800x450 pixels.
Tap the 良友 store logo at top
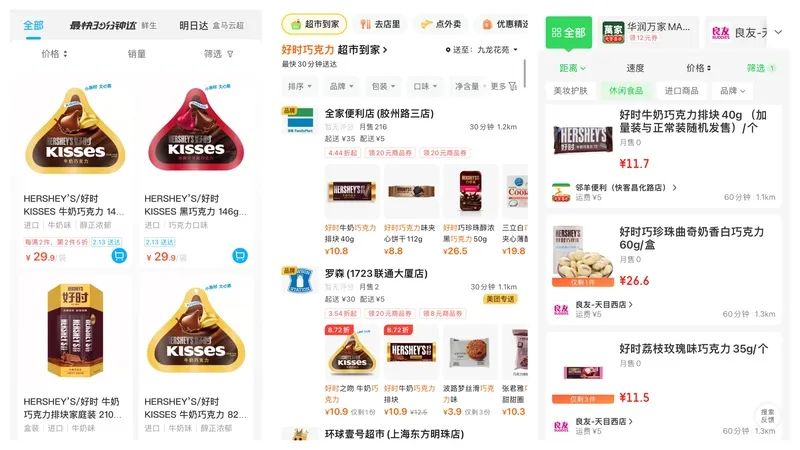tap(720, 33)
